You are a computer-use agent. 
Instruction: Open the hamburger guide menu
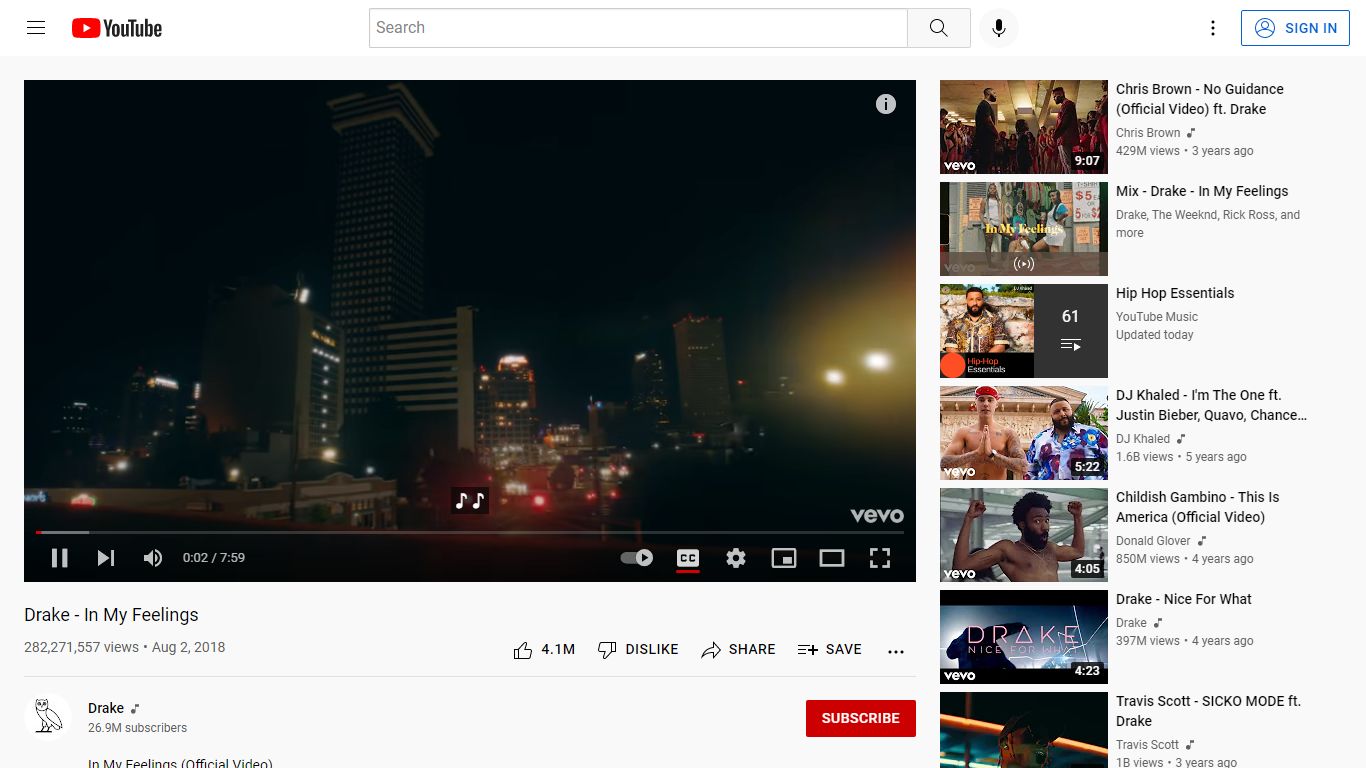point(36,28)
